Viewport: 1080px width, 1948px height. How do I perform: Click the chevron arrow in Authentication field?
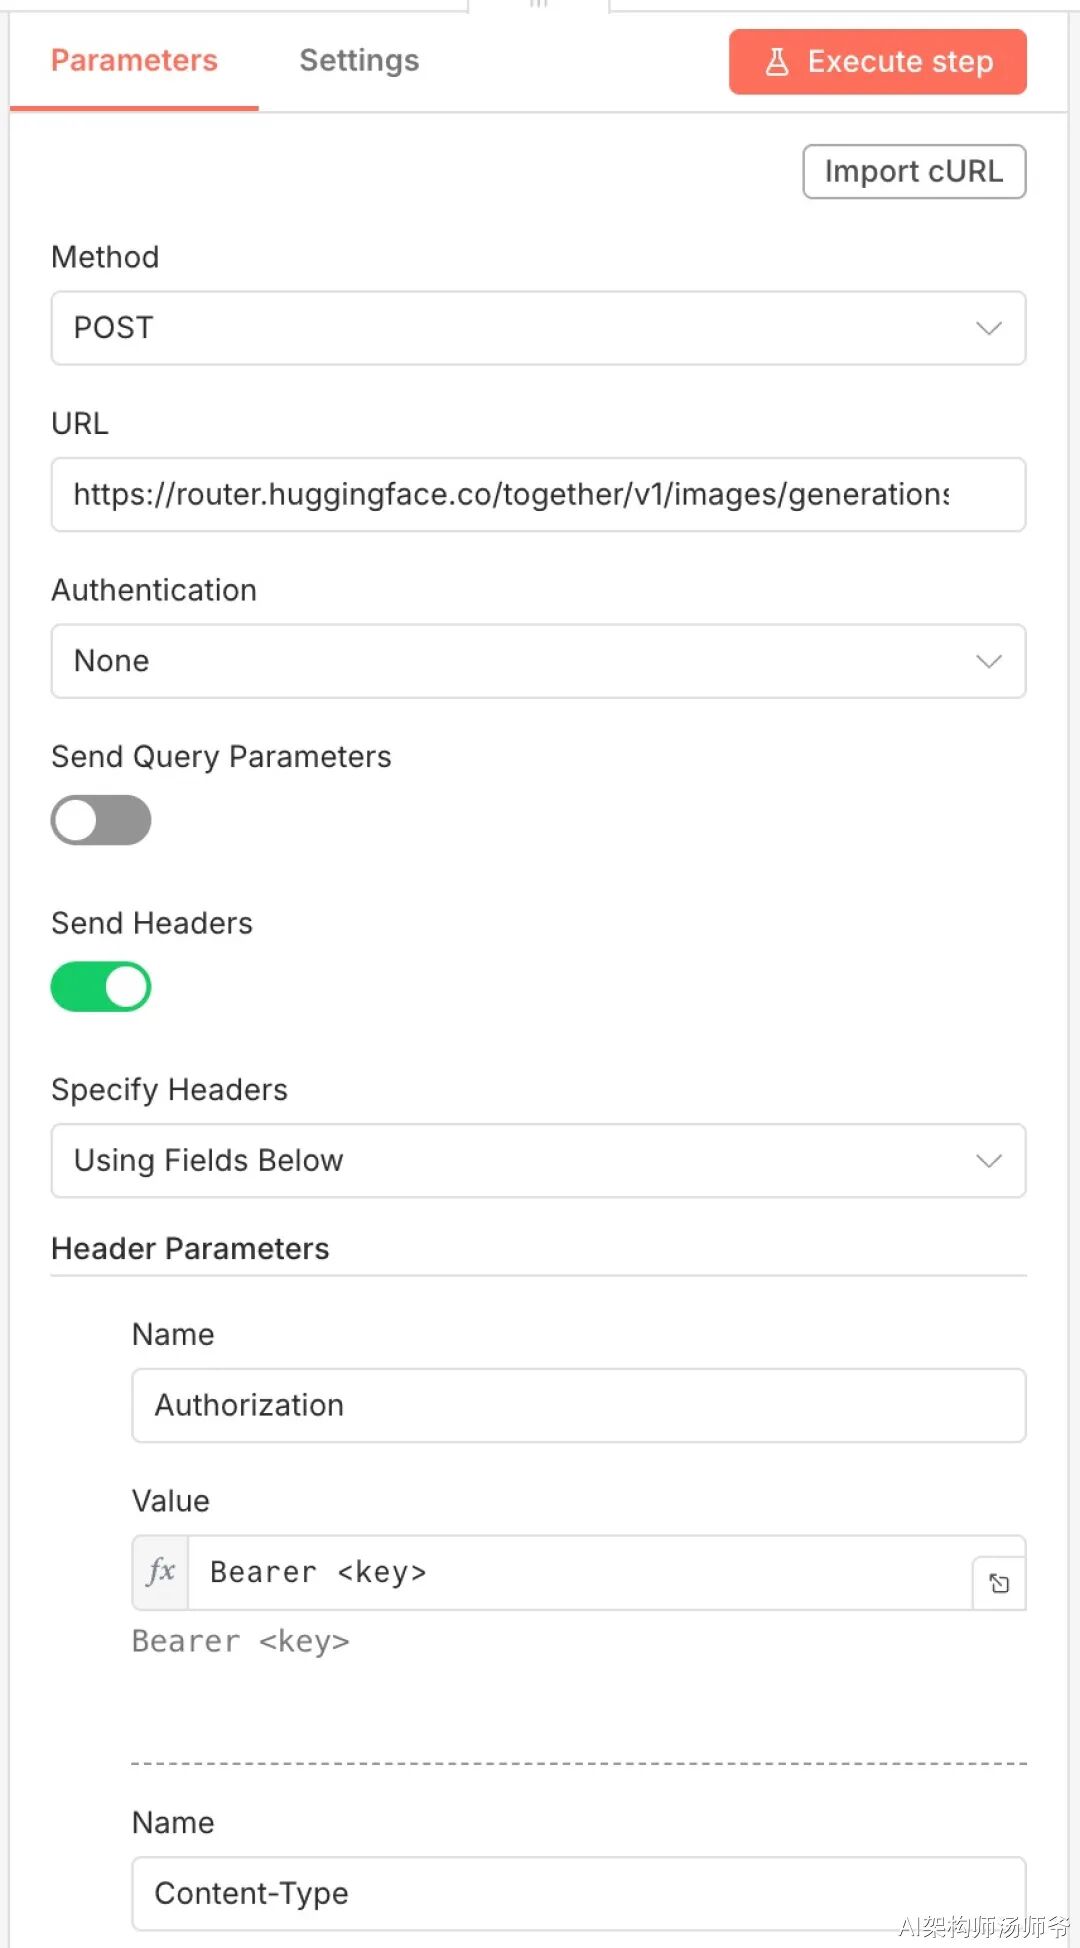tap(988, 661)
